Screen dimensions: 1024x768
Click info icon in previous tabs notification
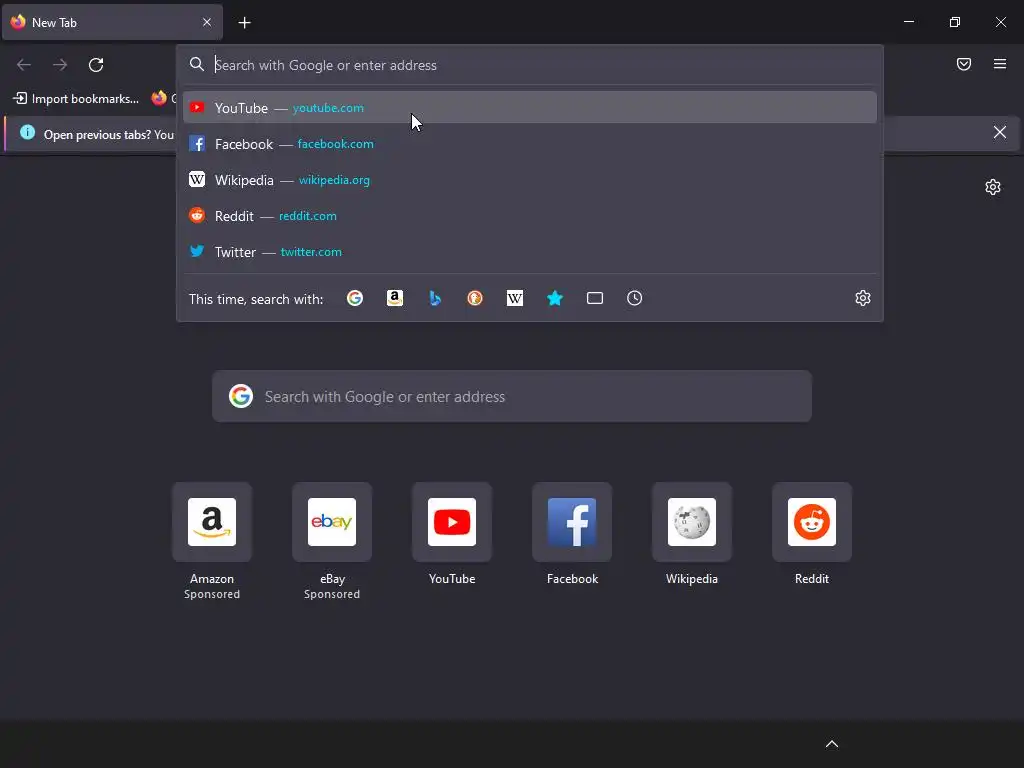coord(27,133)
